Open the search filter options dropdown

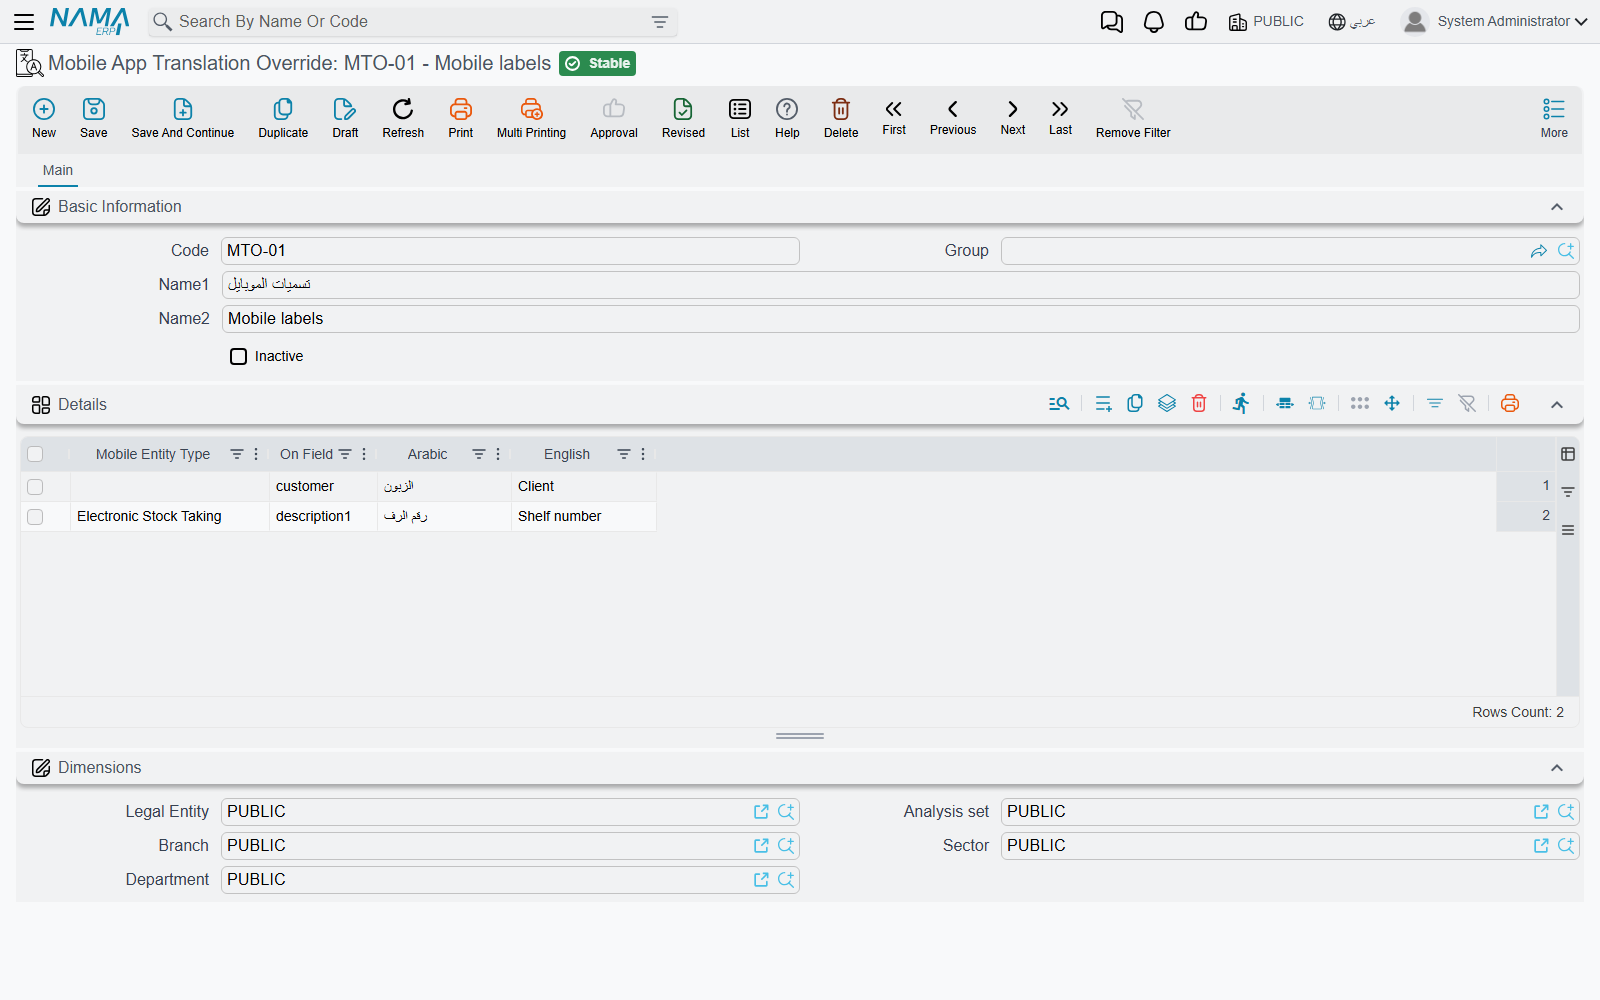point(660,22)
